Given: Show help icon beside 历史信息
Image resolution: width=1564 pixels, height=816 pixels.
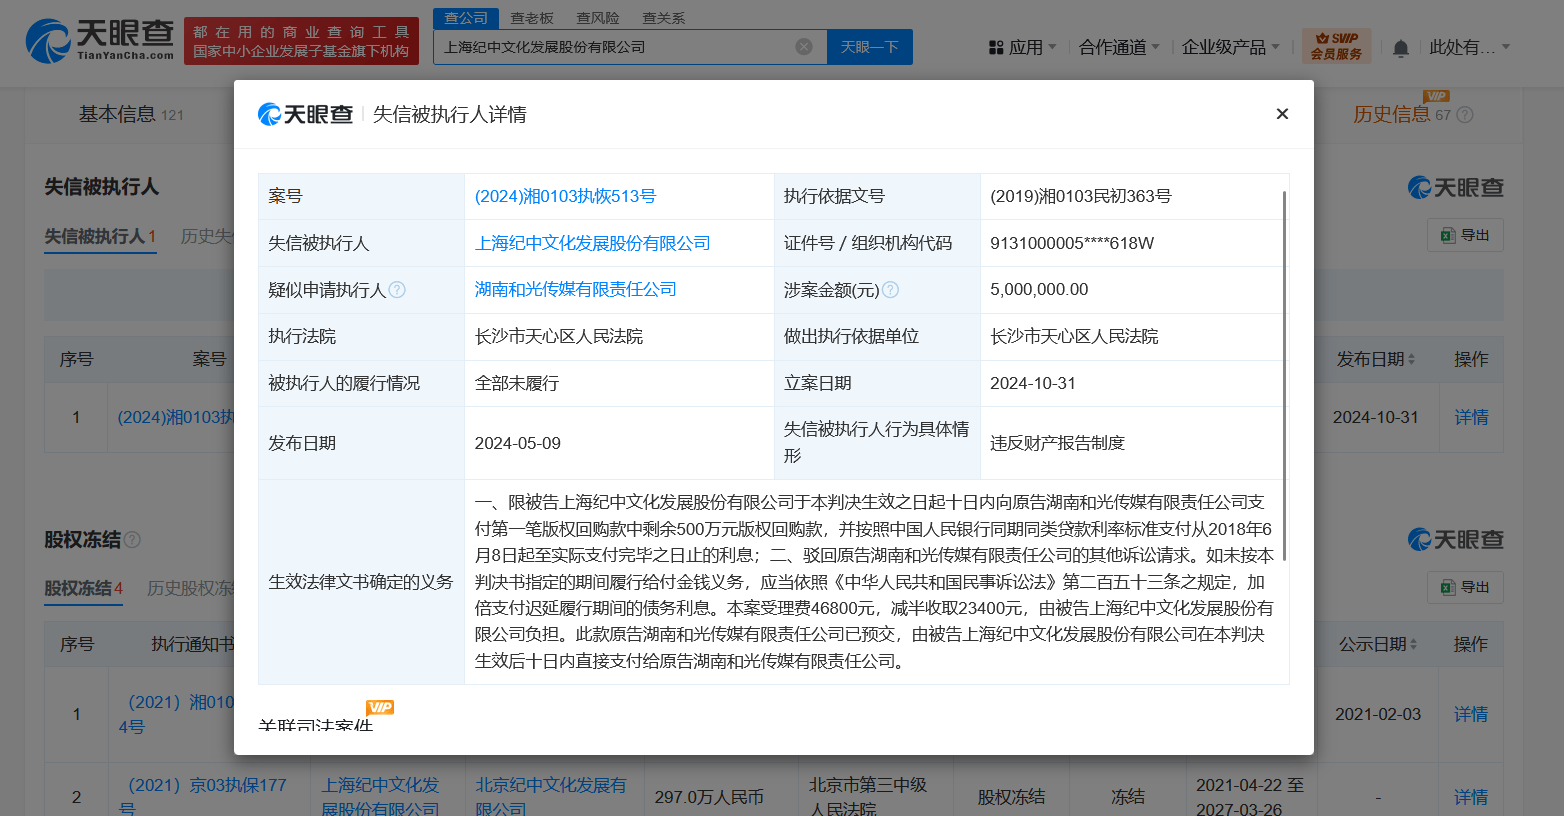Looking at the screenshot, I should pyautogui.click(x=1465, y=115).
